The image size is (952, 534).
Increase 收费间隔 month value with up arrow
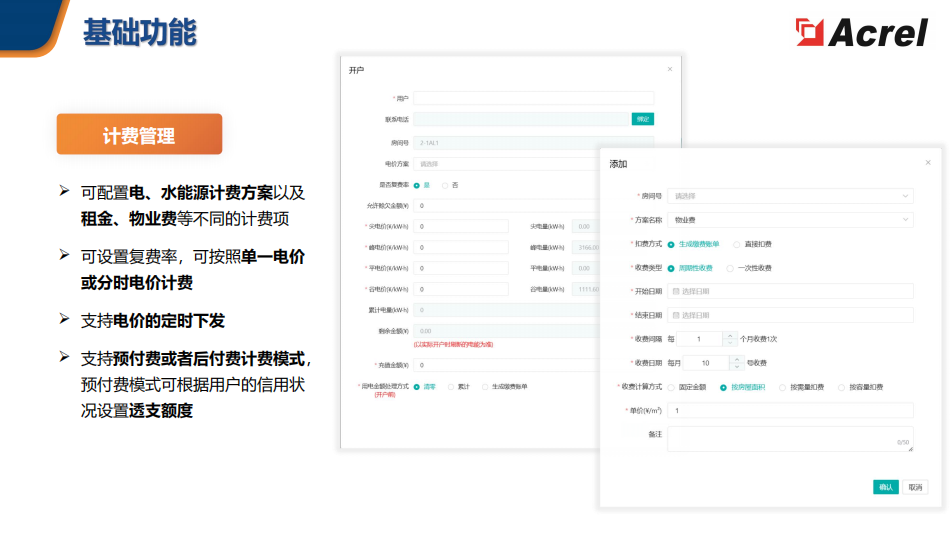click(x=730, y=335)
